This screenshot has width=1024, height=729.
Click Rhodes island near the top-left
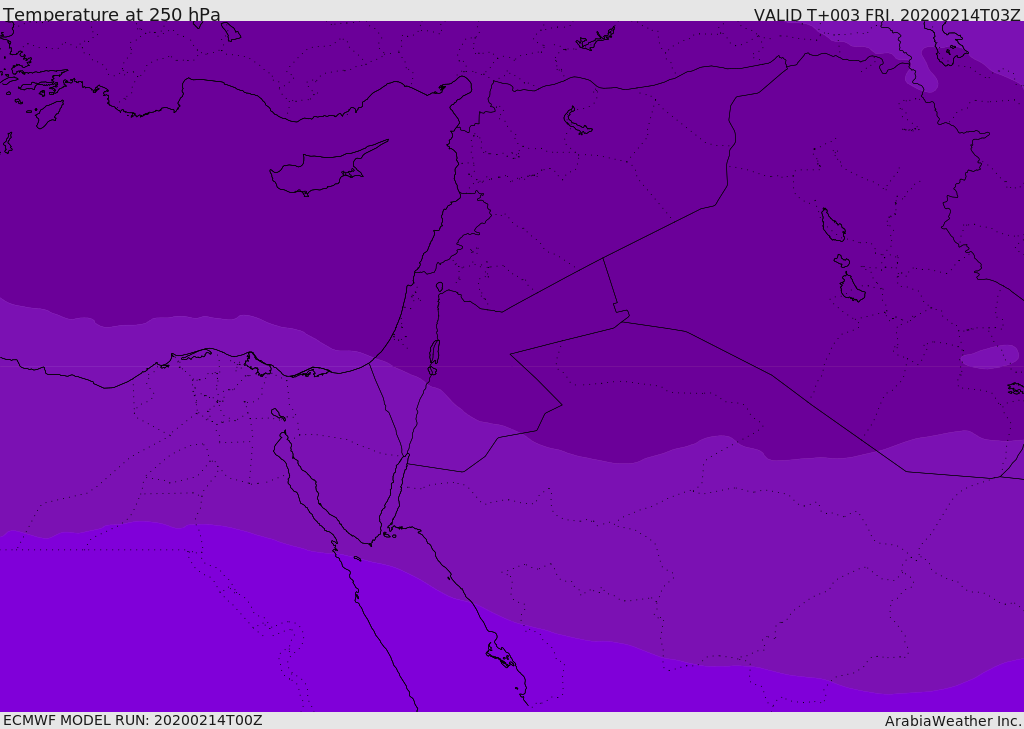click(48, 113)
